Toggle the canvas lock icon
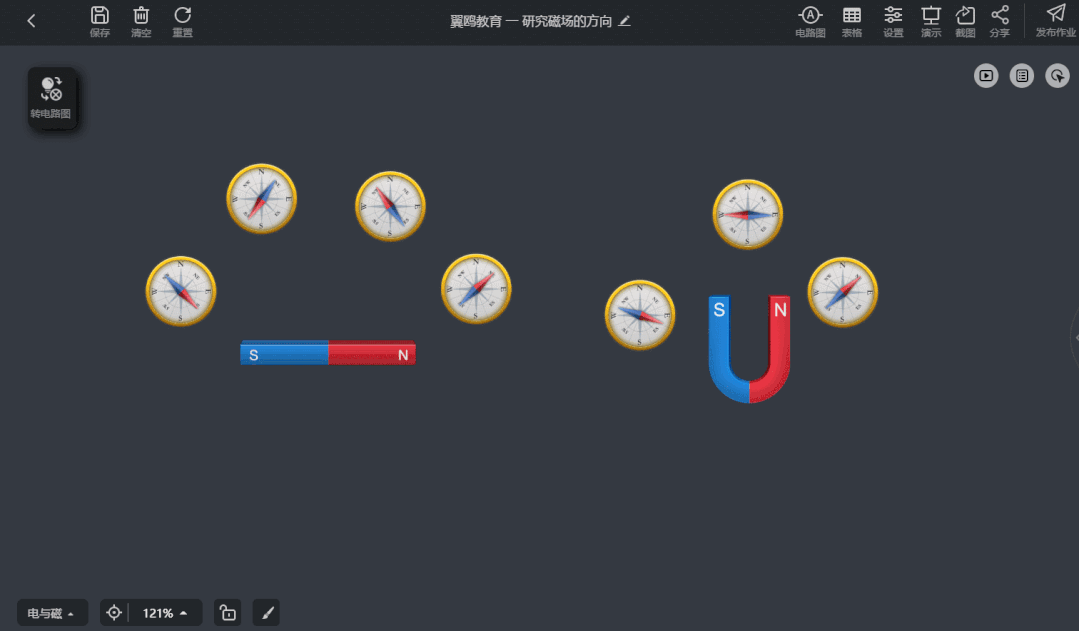This screenshot has height=631, width=1079. (x=227, y=613)
